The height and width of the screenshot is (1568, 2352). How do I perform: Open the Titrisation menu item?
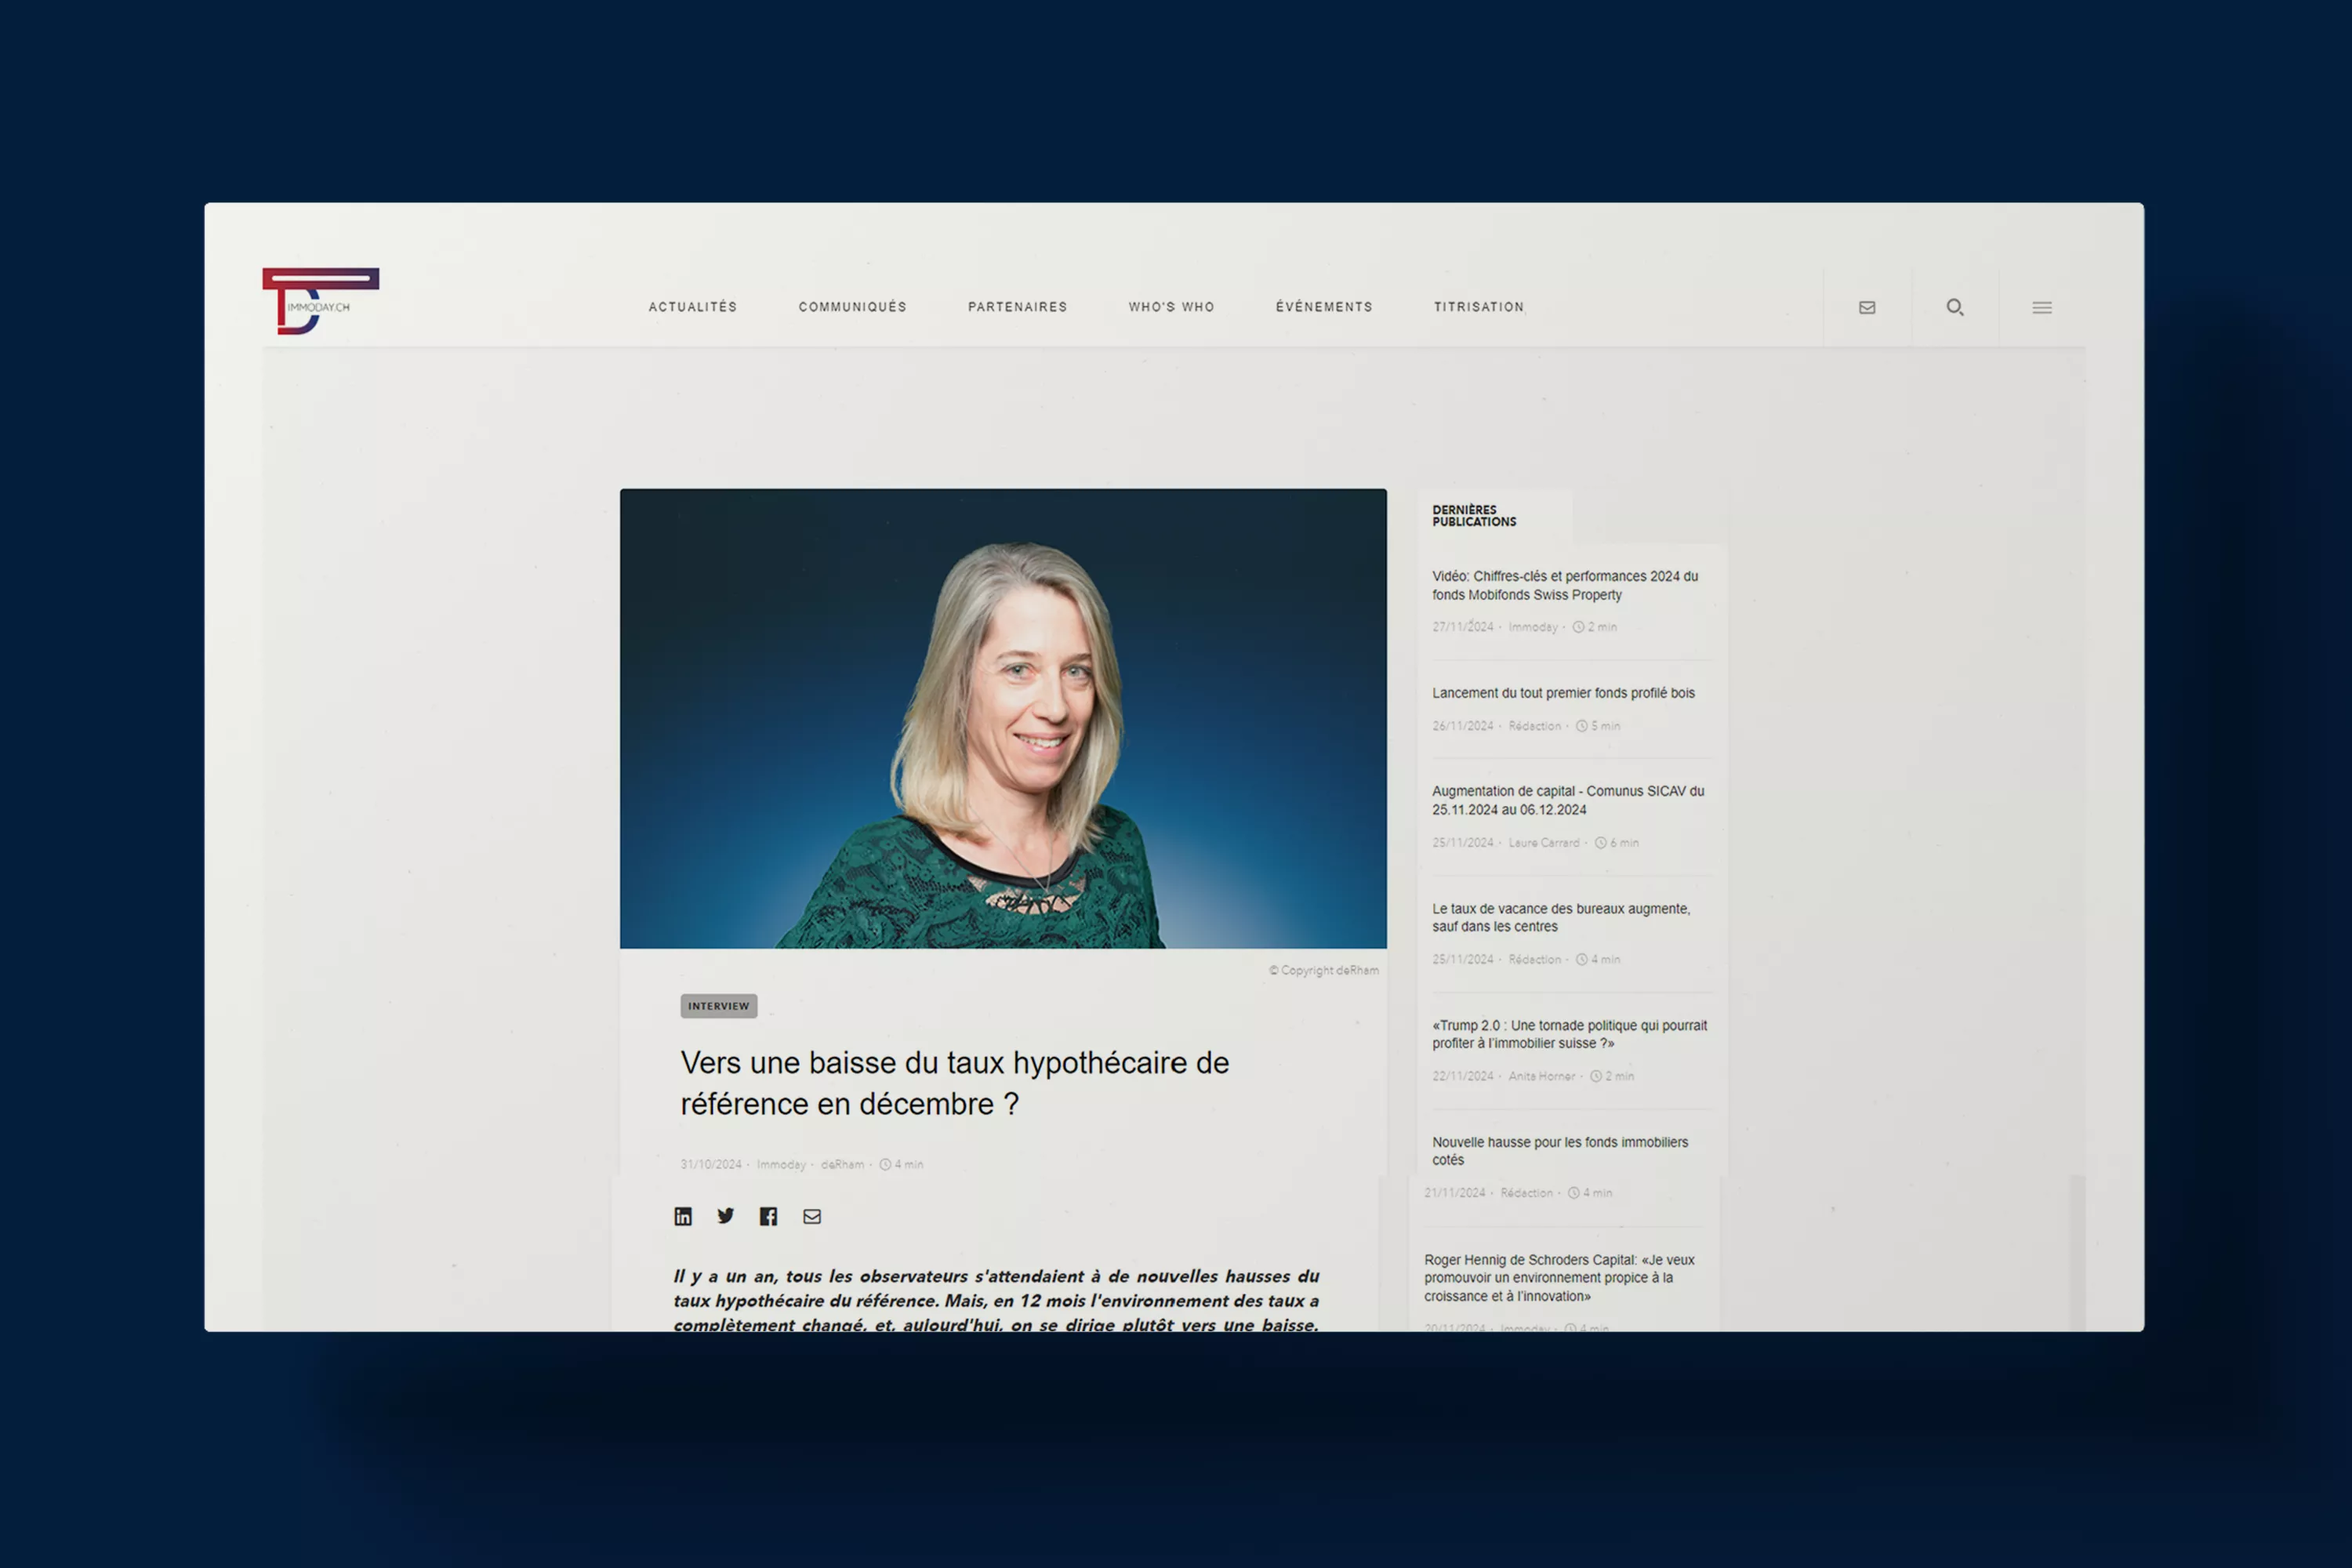click(1479, 307)
